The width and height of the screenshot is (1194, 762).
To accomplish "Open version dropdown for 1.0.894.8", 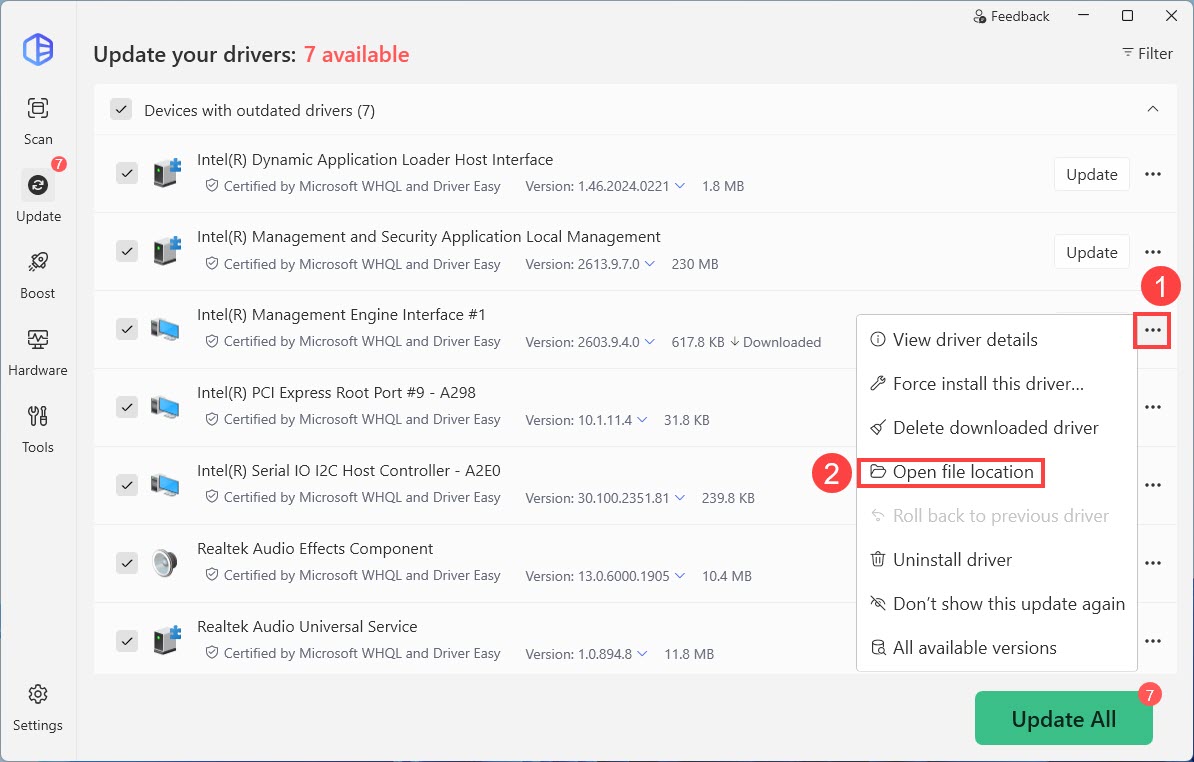I will point(642,654).
